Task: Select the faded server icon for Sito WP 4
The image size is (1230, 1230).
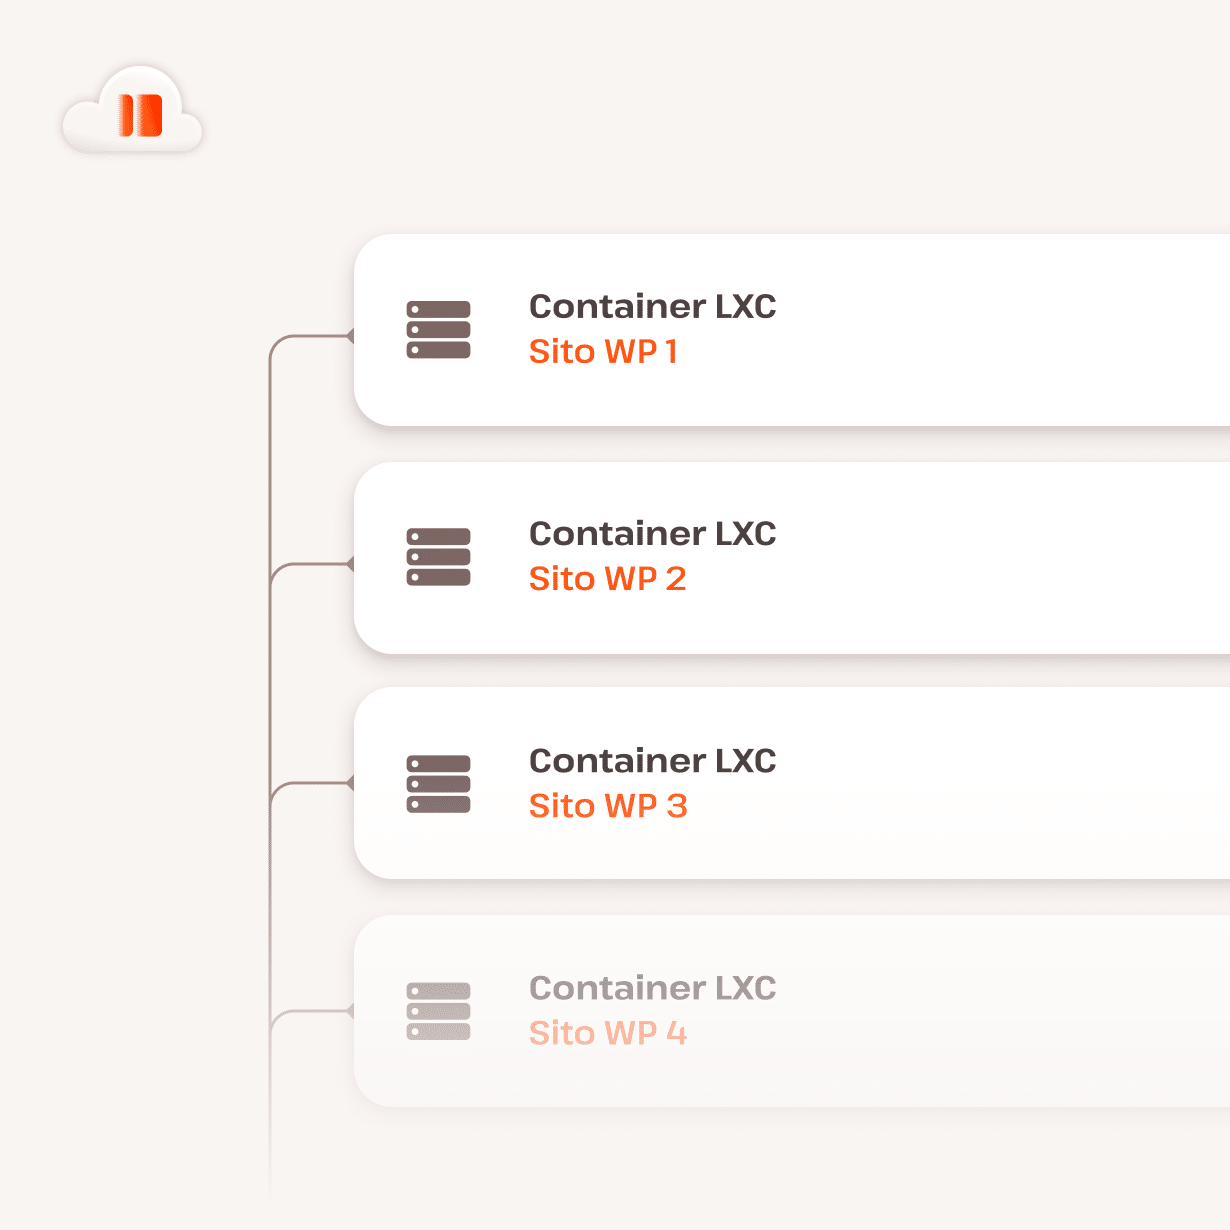Action: 438,1010
